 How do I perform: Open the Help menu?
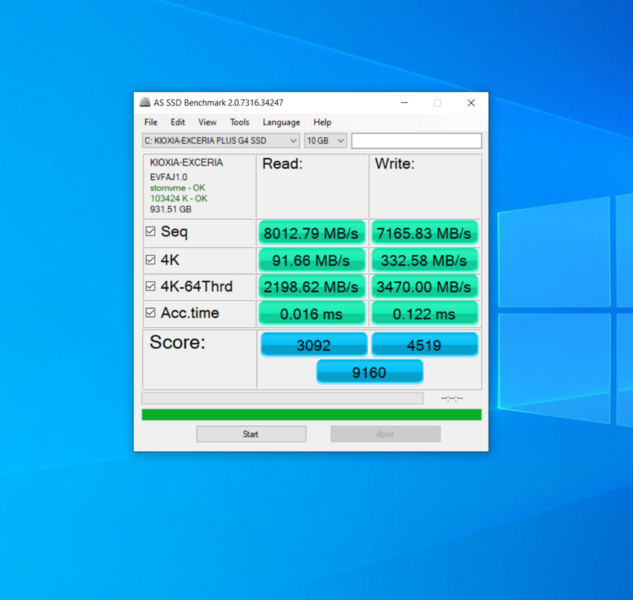pos(322,122)
